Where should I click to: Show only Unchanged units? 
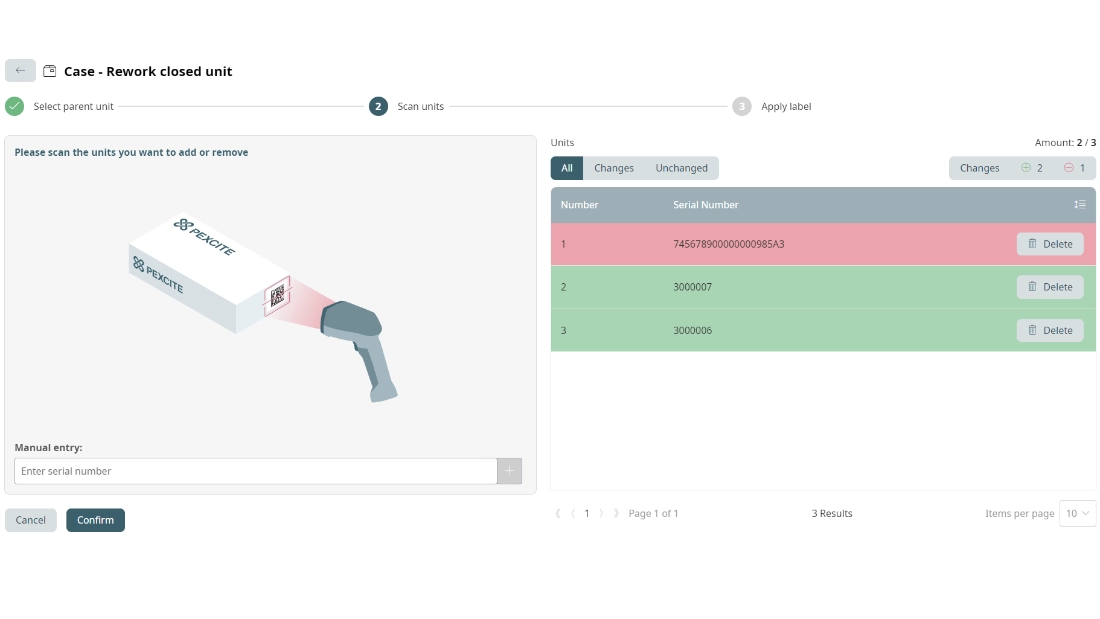point(681,168)
